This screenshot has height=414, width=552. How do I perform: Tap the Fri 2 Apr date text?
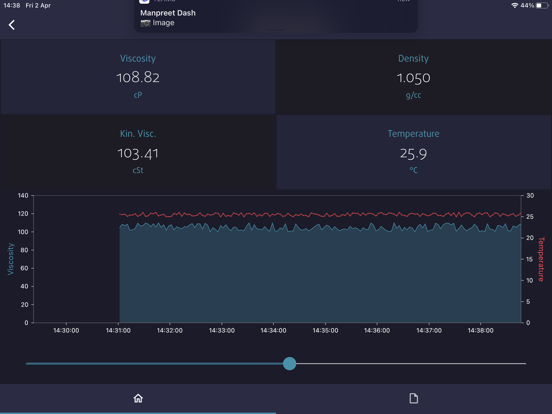tap(38, 5)
